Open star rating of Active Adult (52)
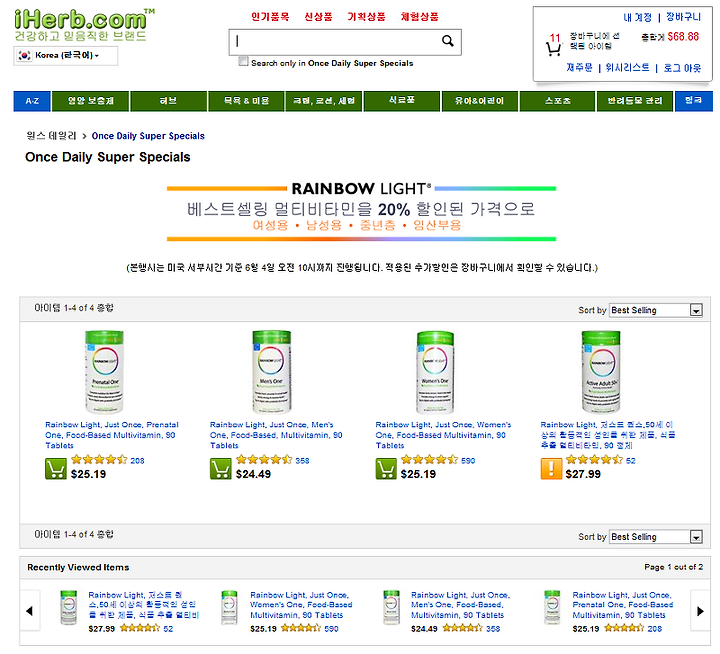The image size is (720, 654). pyautogui.click(x=594, y=459)
